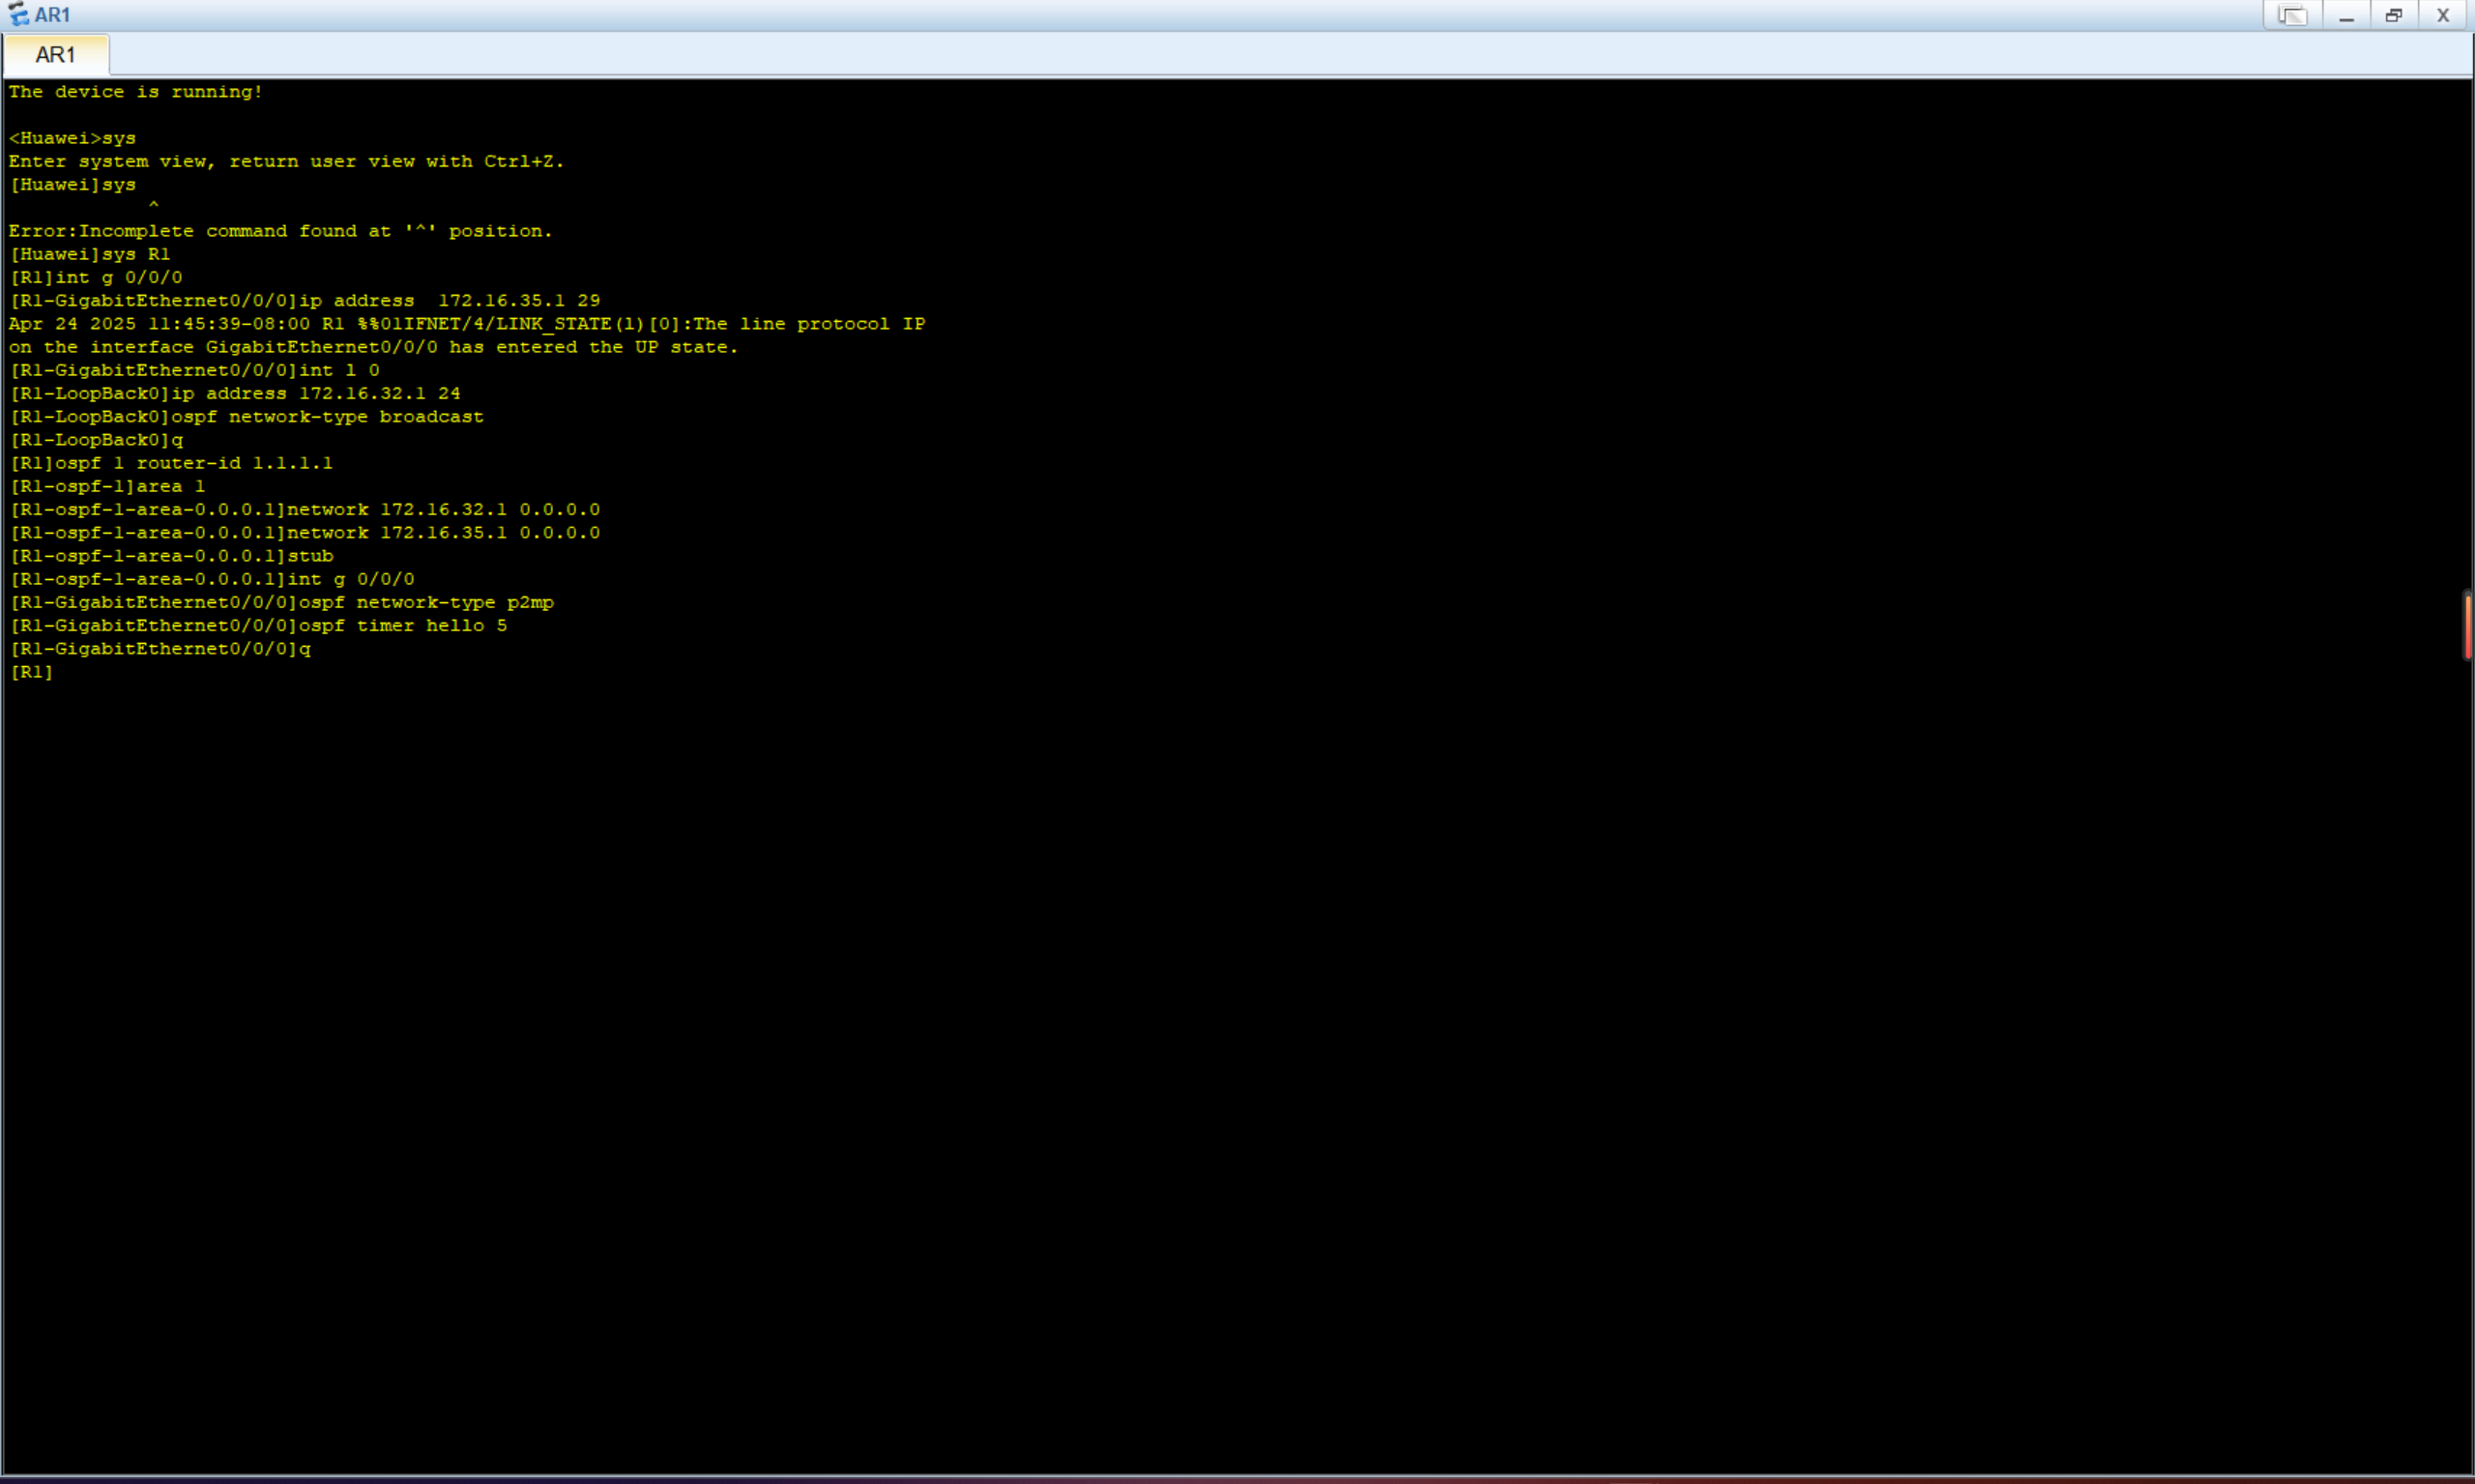The image size is (2475, 1484).
Task: Click the multi-window merge icon in title bar
Action: (x=2291, y=16)
